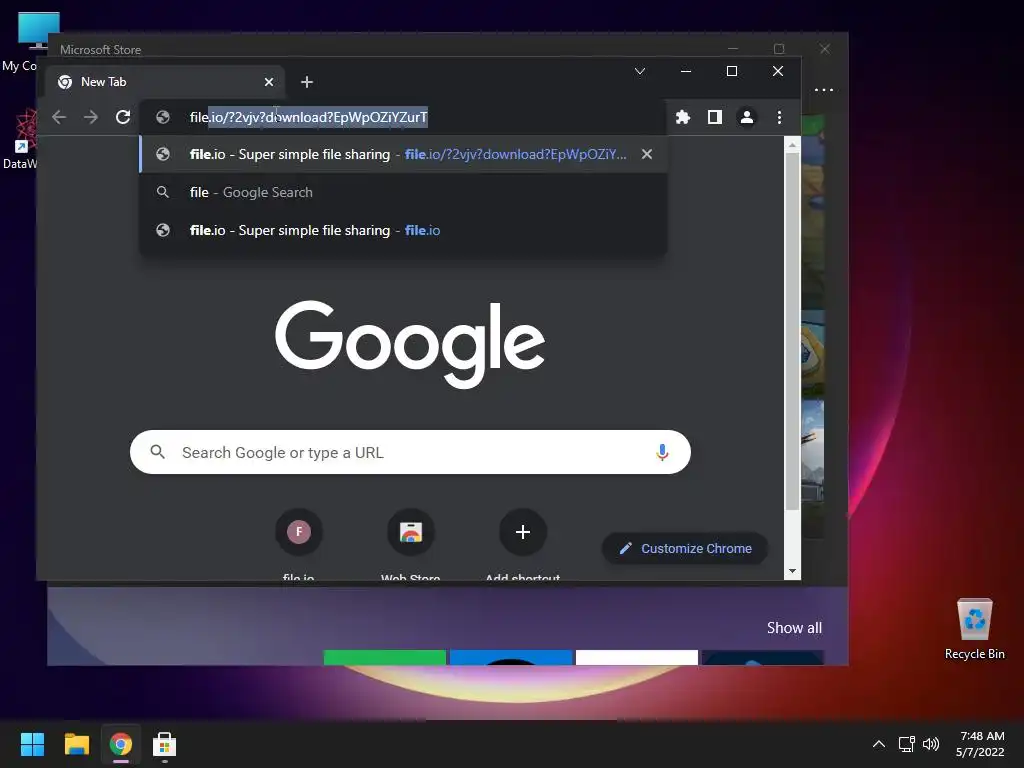Screen dimensions: 1024x768
Task: Remove the file.io download suggestion
Action: coord(647,154)
